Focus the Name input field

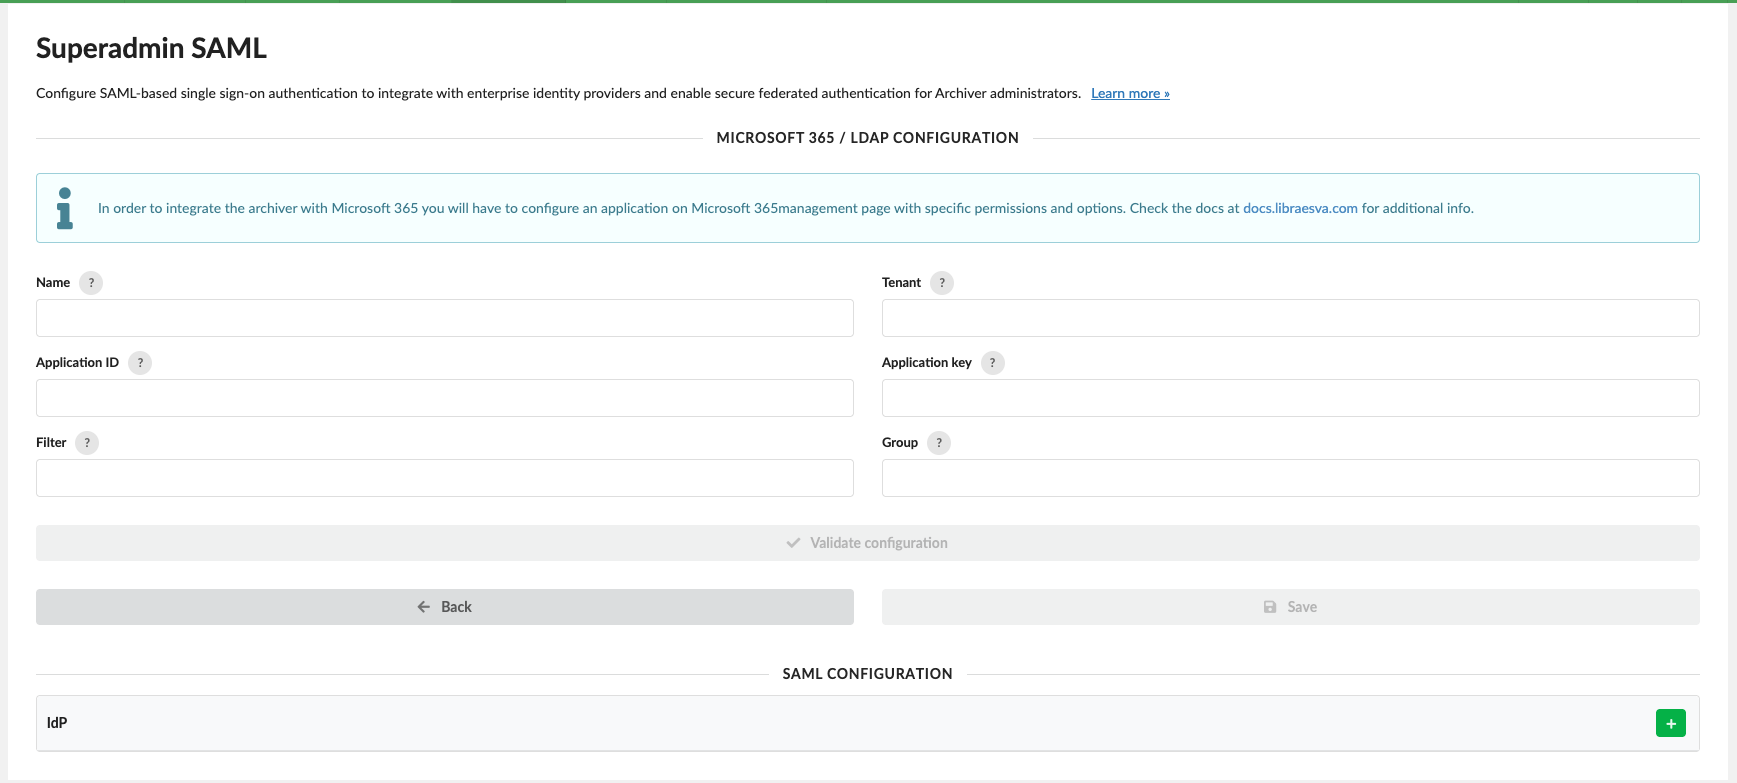click(x=445, y=318)
